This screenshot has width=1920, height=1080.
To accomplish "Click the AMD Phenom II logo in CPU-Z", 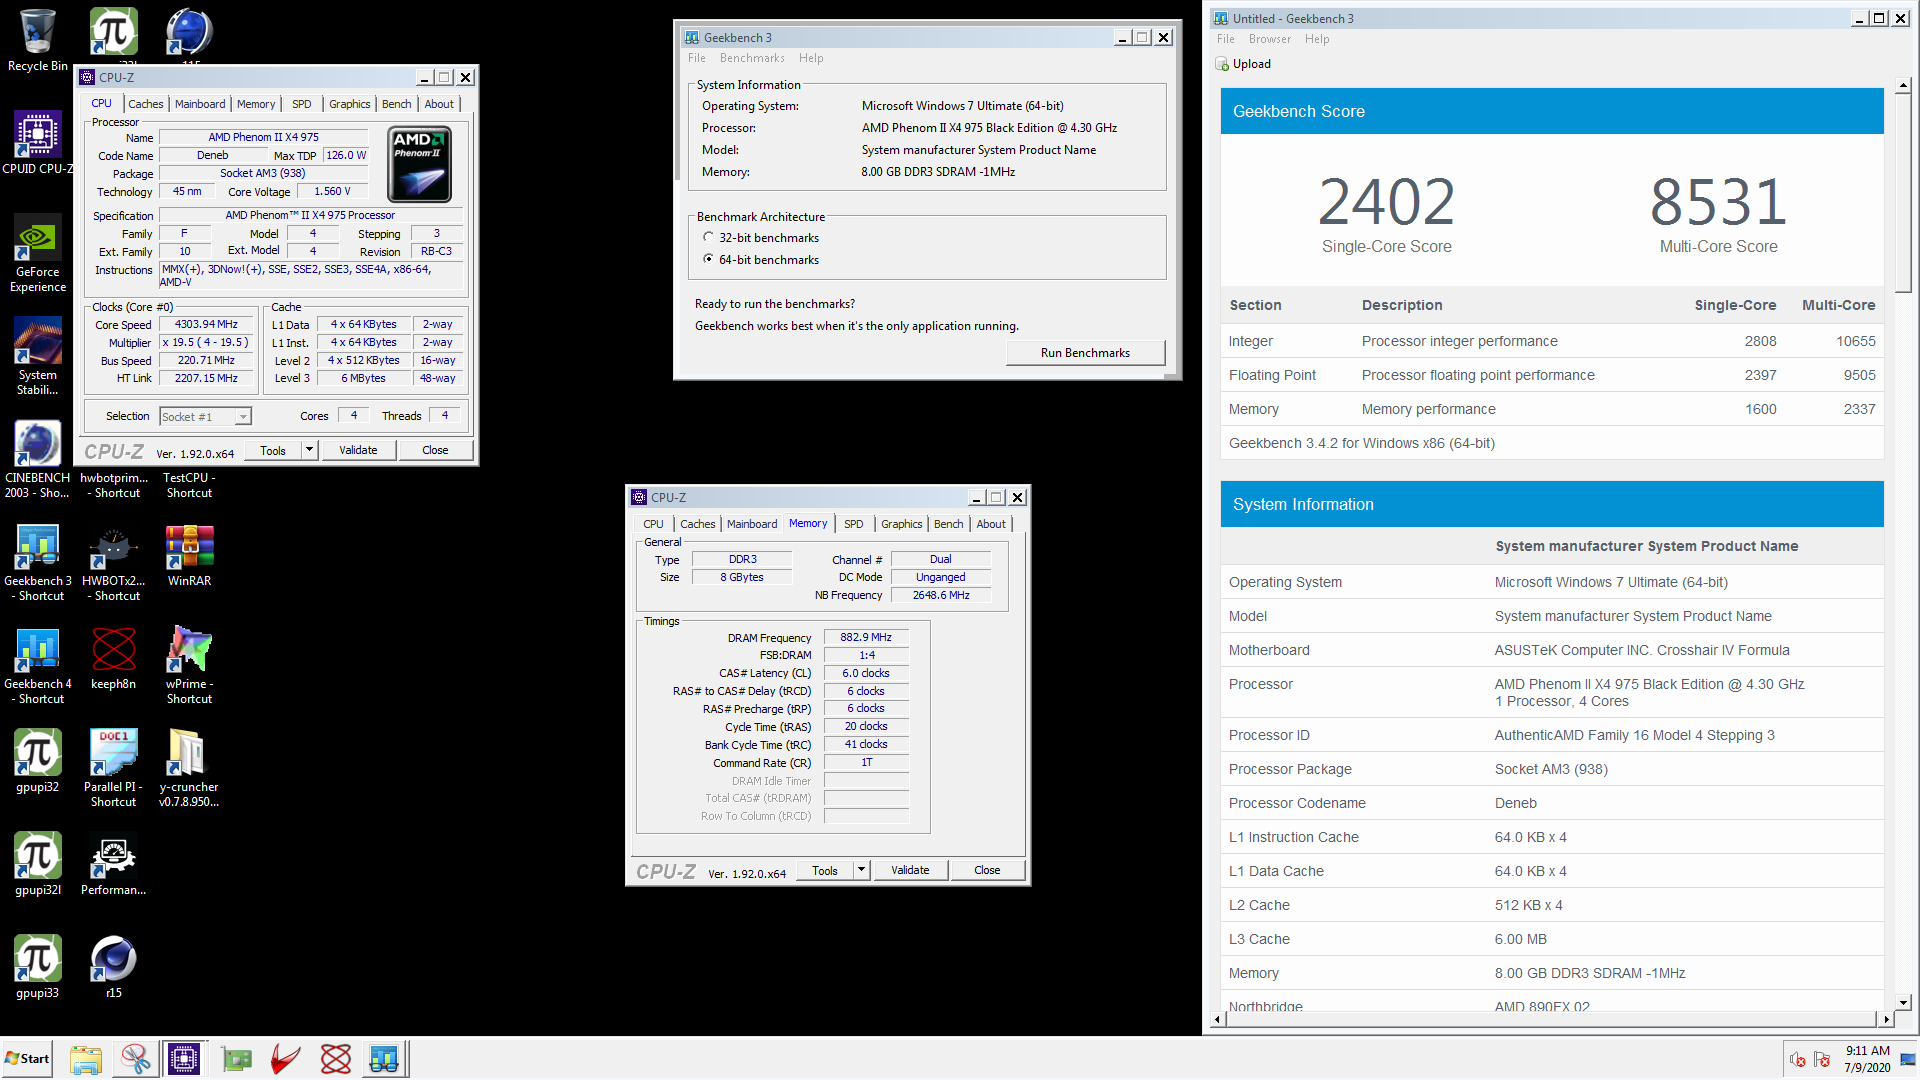I will point(419,163).
